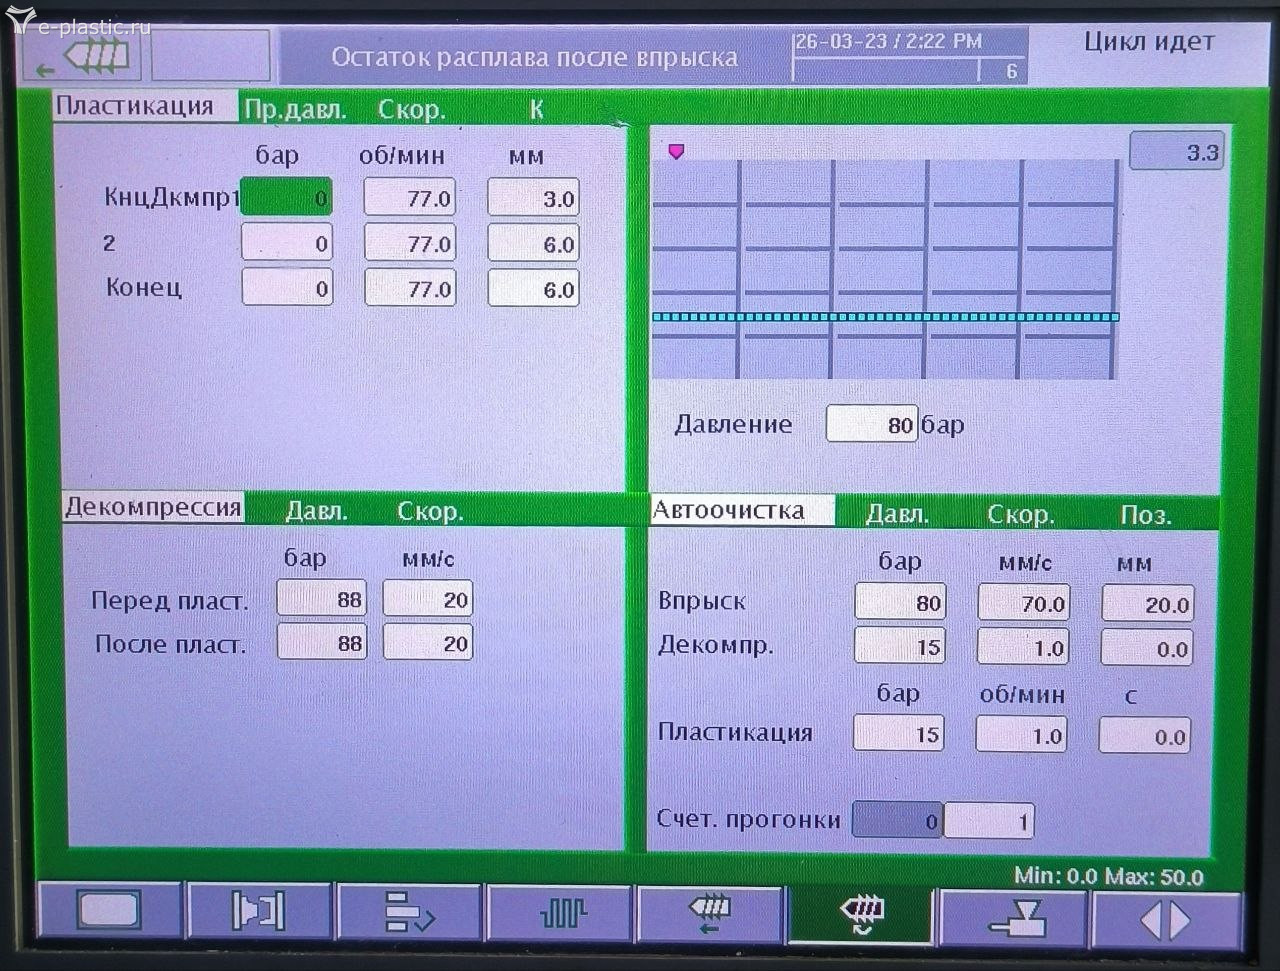Select the Пластикация tab header
The width and height of the screenshot is (1280, 971).
click(135, 107)
